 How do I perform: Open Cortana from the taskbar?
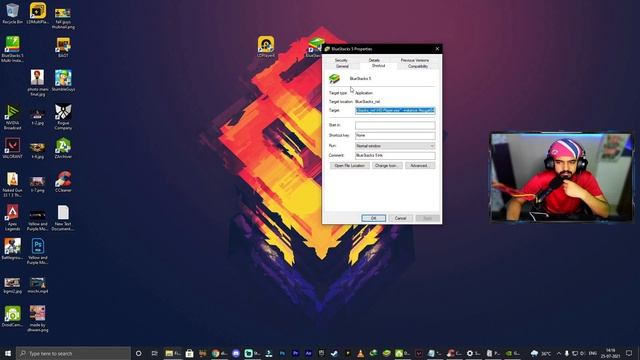point(138,353)
